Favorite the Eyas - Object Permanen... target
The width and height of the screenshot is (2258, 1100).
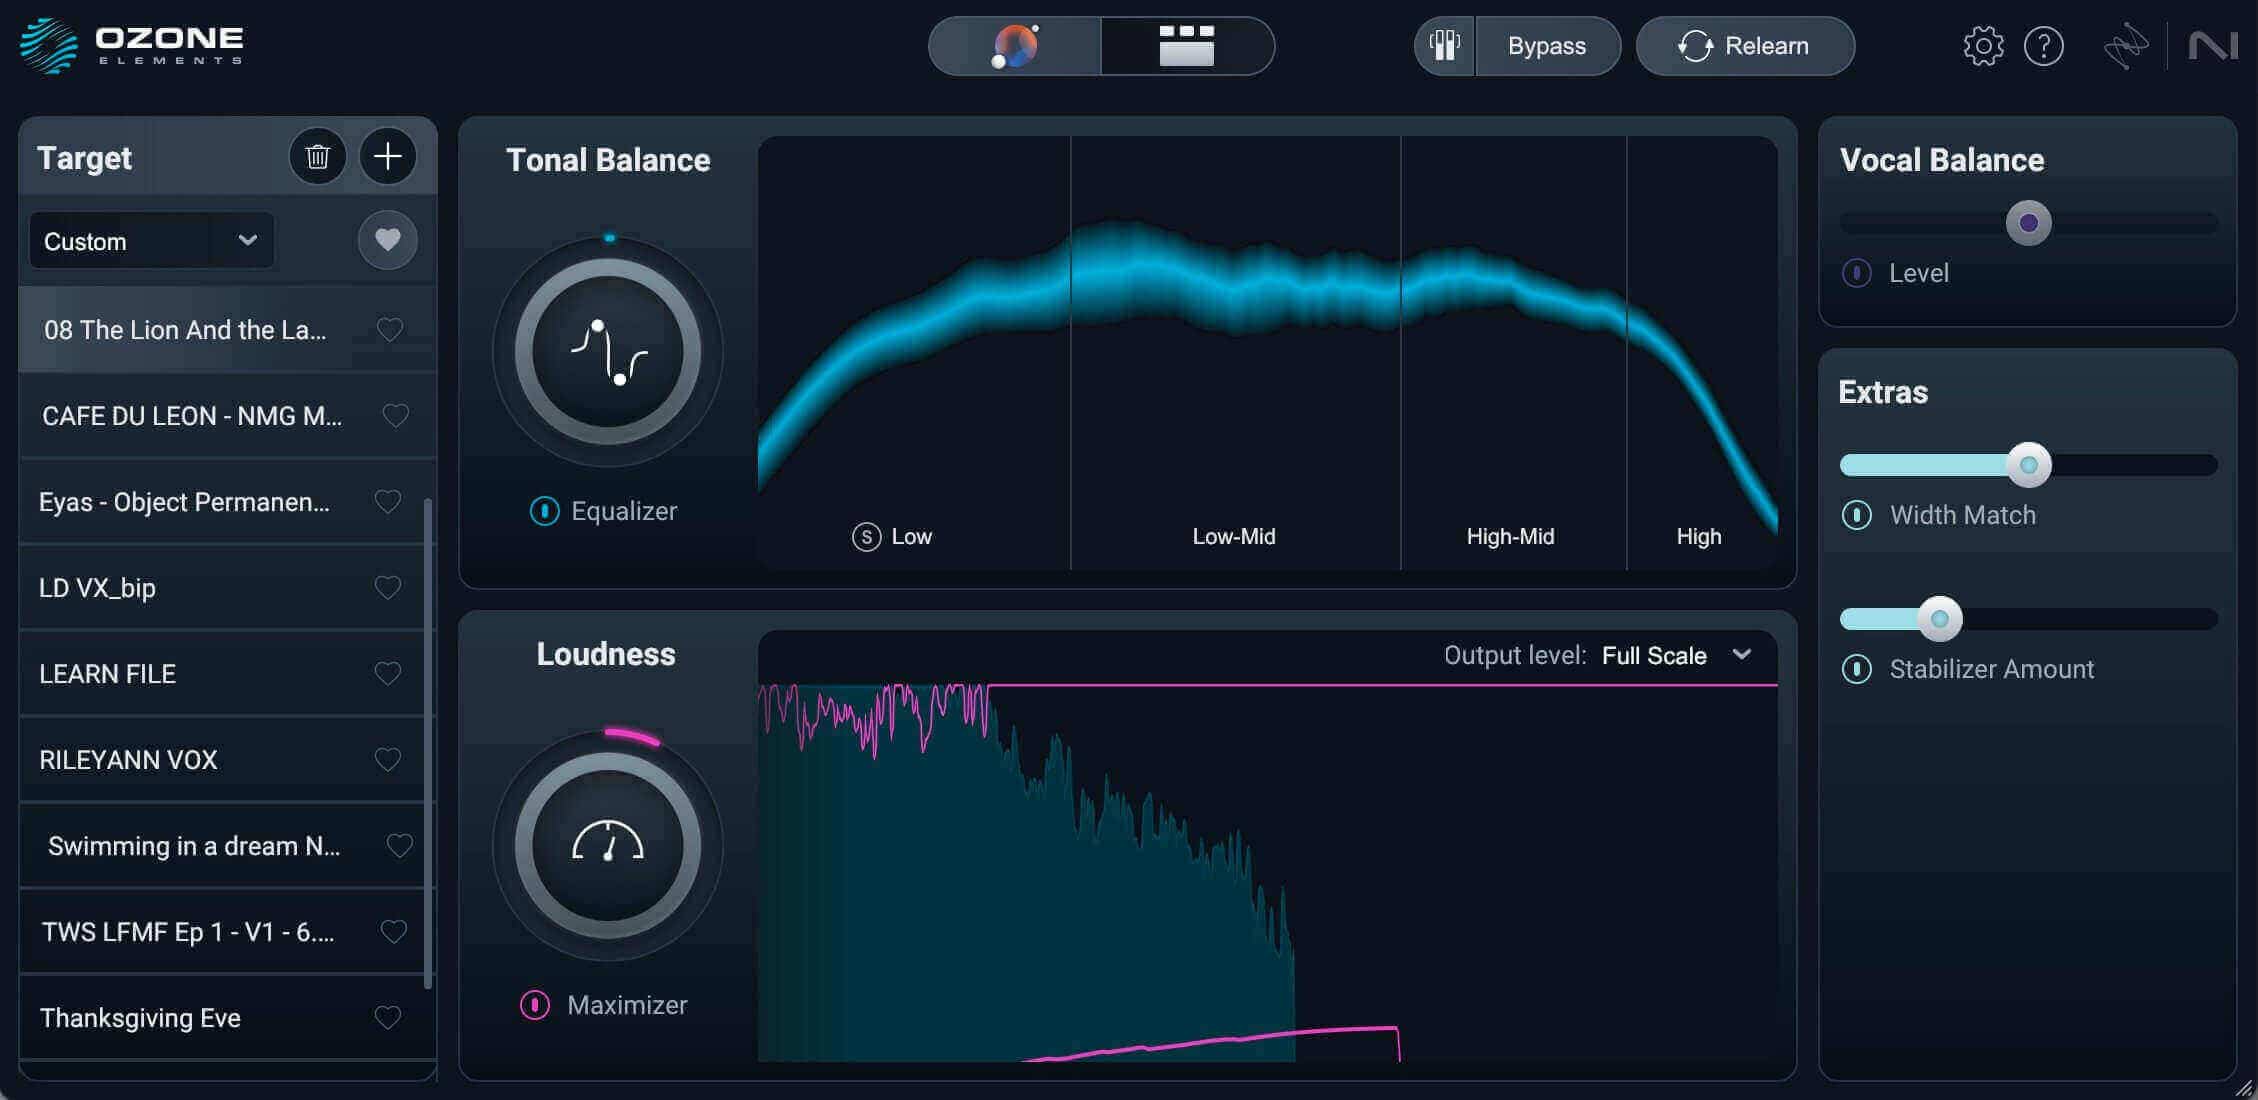tap(388, 502)
